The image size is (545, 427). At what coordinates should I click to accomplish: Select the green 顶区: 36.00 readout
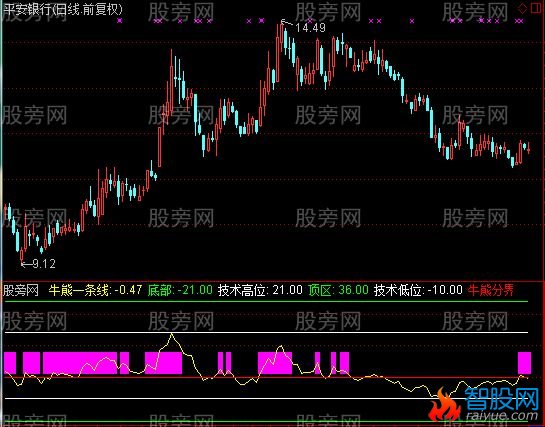click(338, 290)
